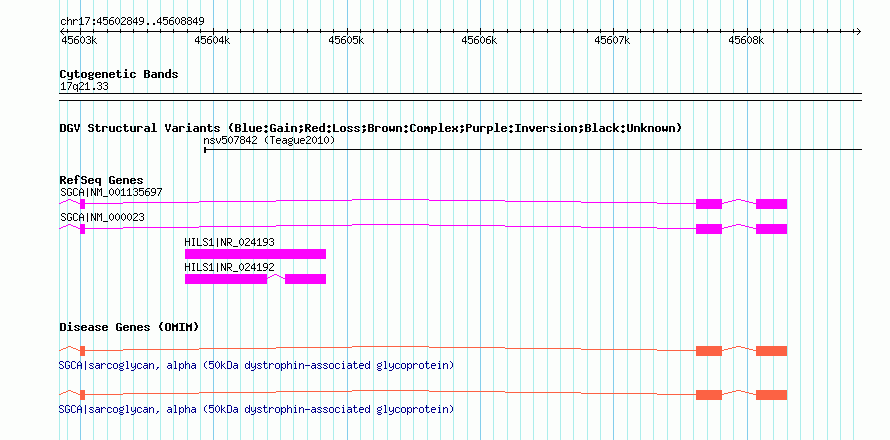Click the chr17:45602849..45608849 region label
Image resolution: width=890 pixels, height=440 pixels.
[x=132, y=22]
